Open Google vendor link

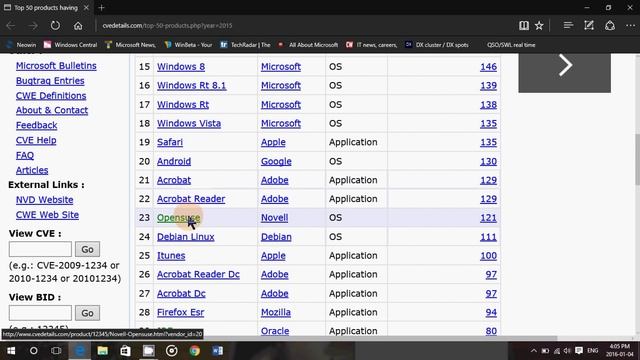(x=276, y=161)
